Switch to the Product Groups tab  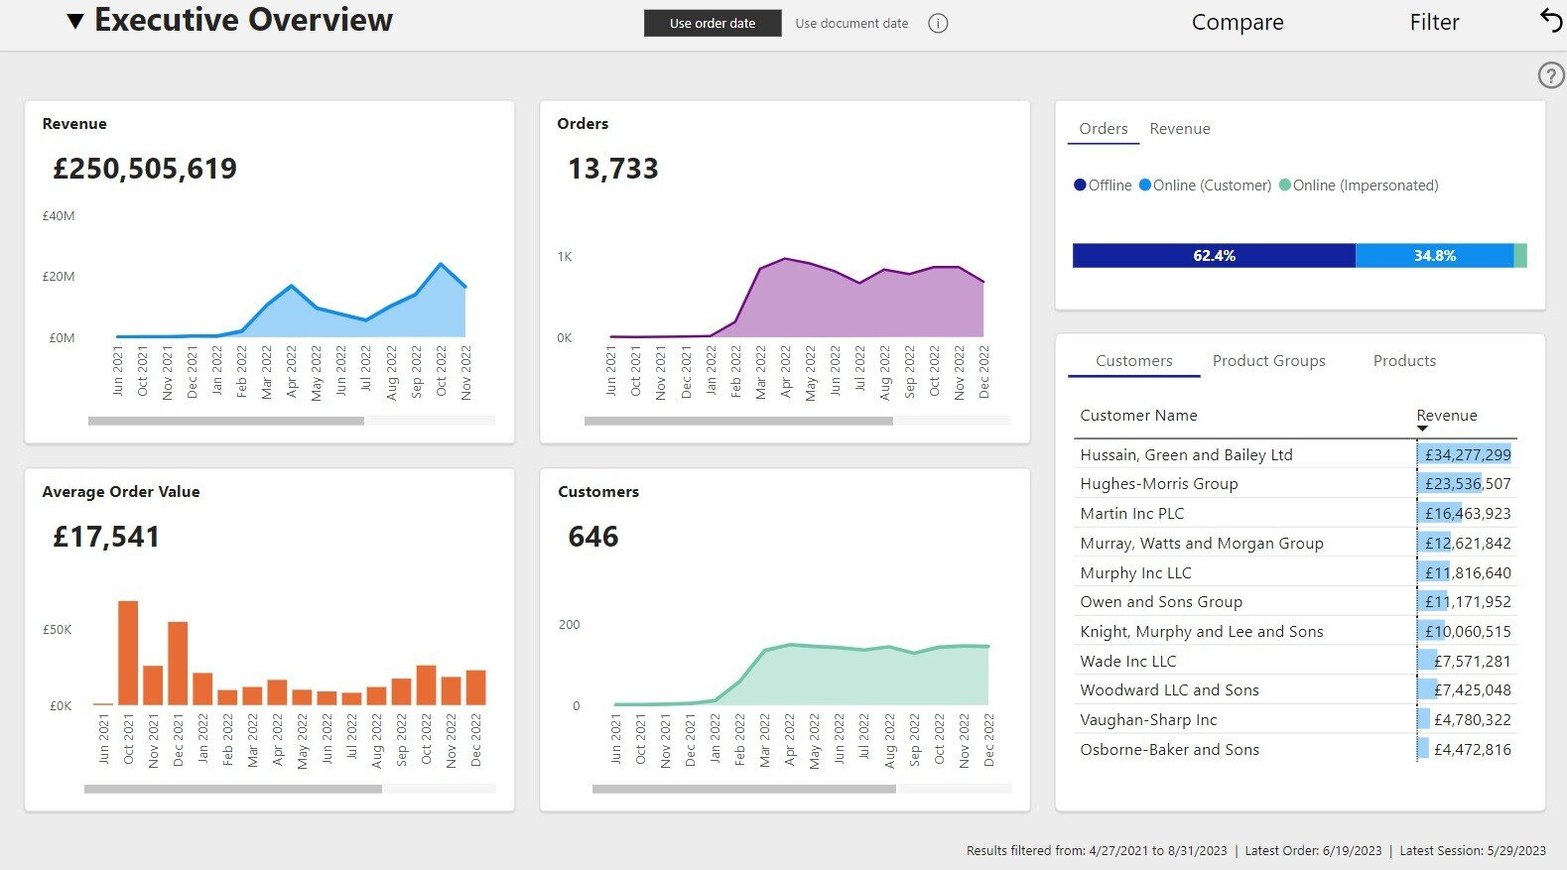point(1268,360)
